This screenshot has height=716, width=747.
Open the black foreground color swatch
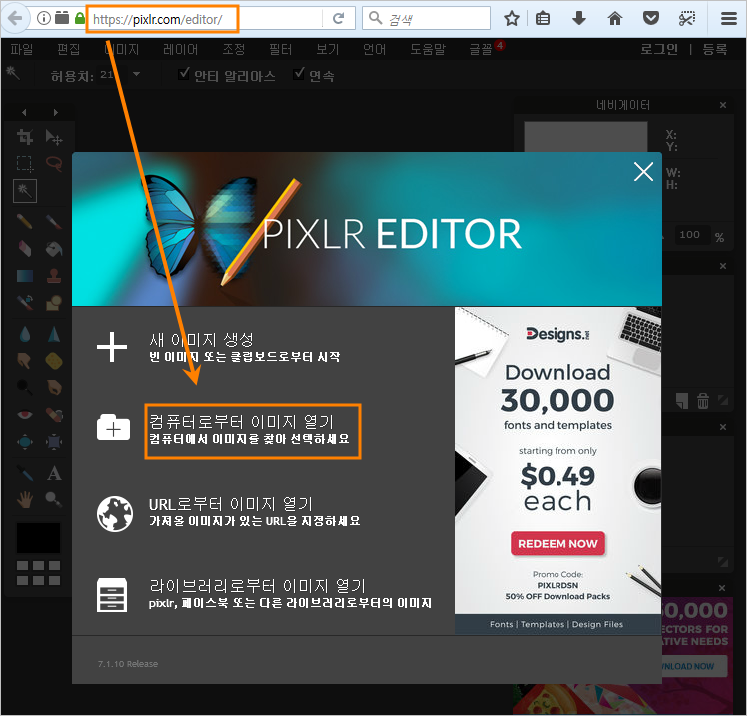tap(39, 538)
